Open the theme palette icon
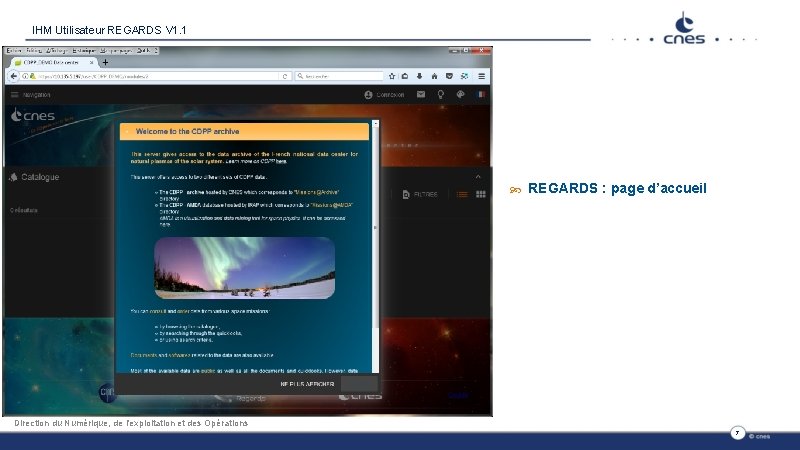 coord(460,94)
